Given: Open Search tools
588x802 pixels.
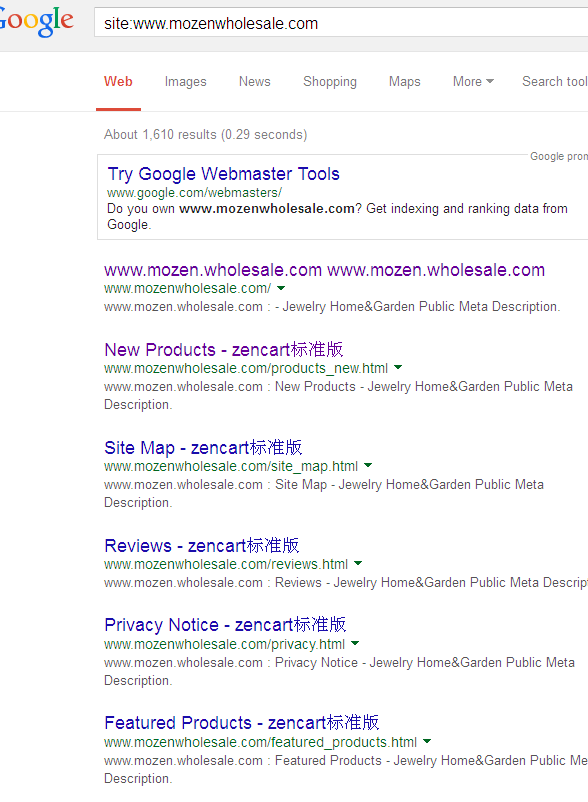Looking at the screenshot, I should click(555, 82).
